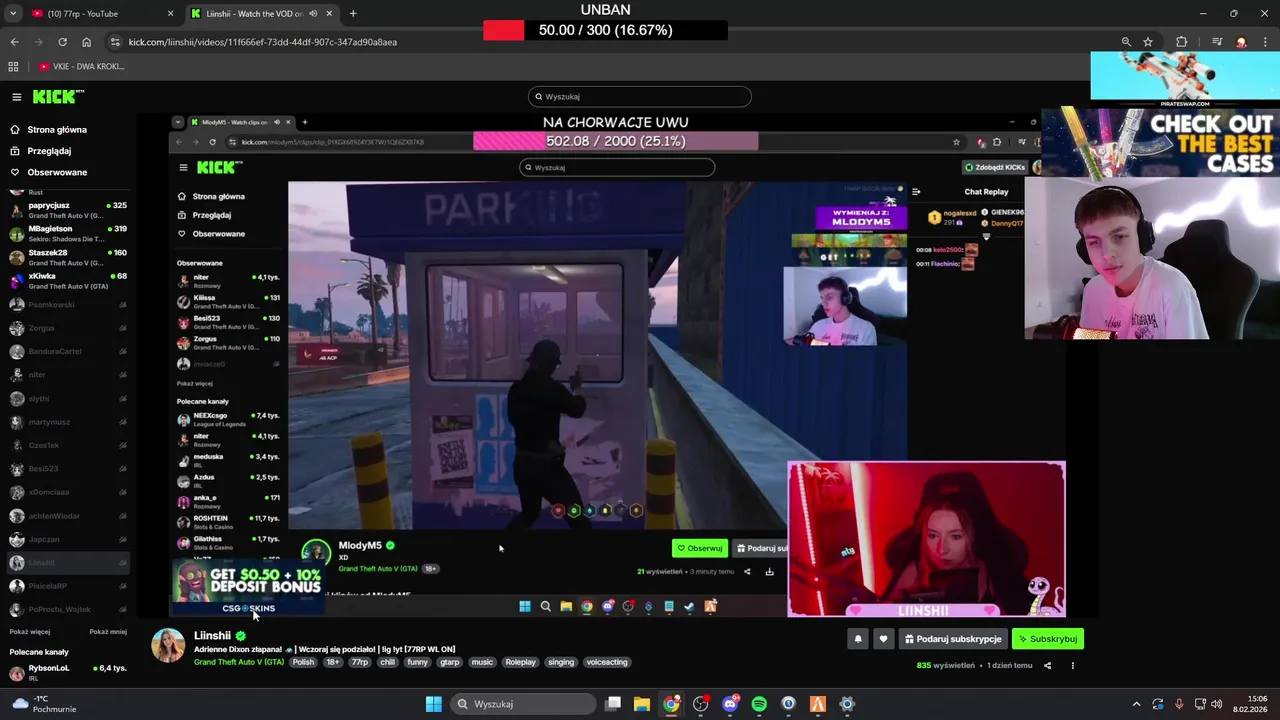This screenshot has width=1280, height=720.
Task: Click the Liinshii channel name
Action: pos(212,636)
